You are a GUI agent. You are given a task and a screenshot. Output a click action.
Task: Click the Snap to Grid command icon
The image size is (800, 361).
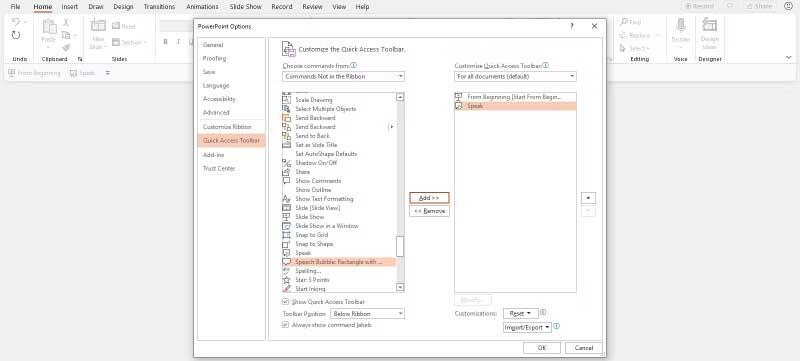click(286, 235)
